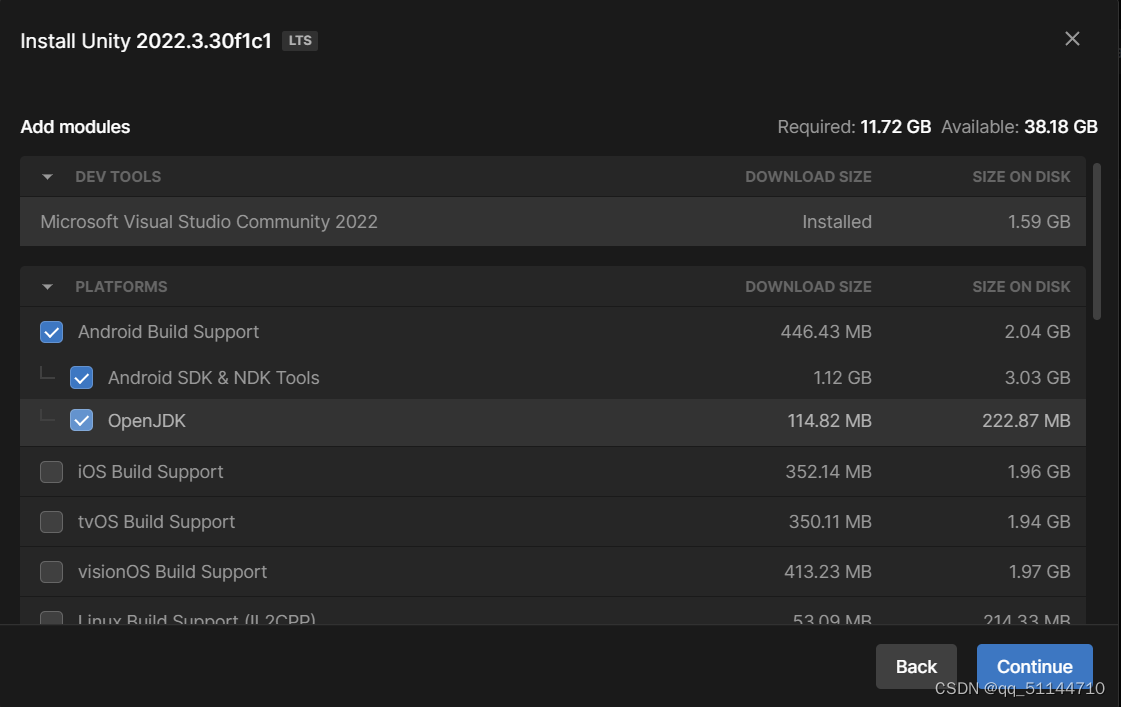Image resolution: width=1121 pixels, height=707 pixels.
Task: Click the 413.23 MB download size
Action: (x=827, y=572)
